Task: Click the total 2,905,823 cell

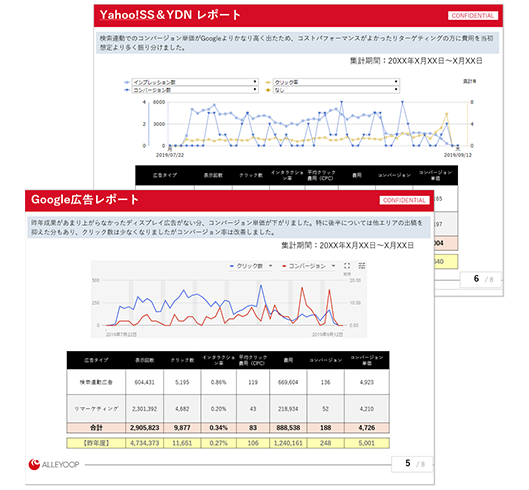Action: [x=144, y=428]
